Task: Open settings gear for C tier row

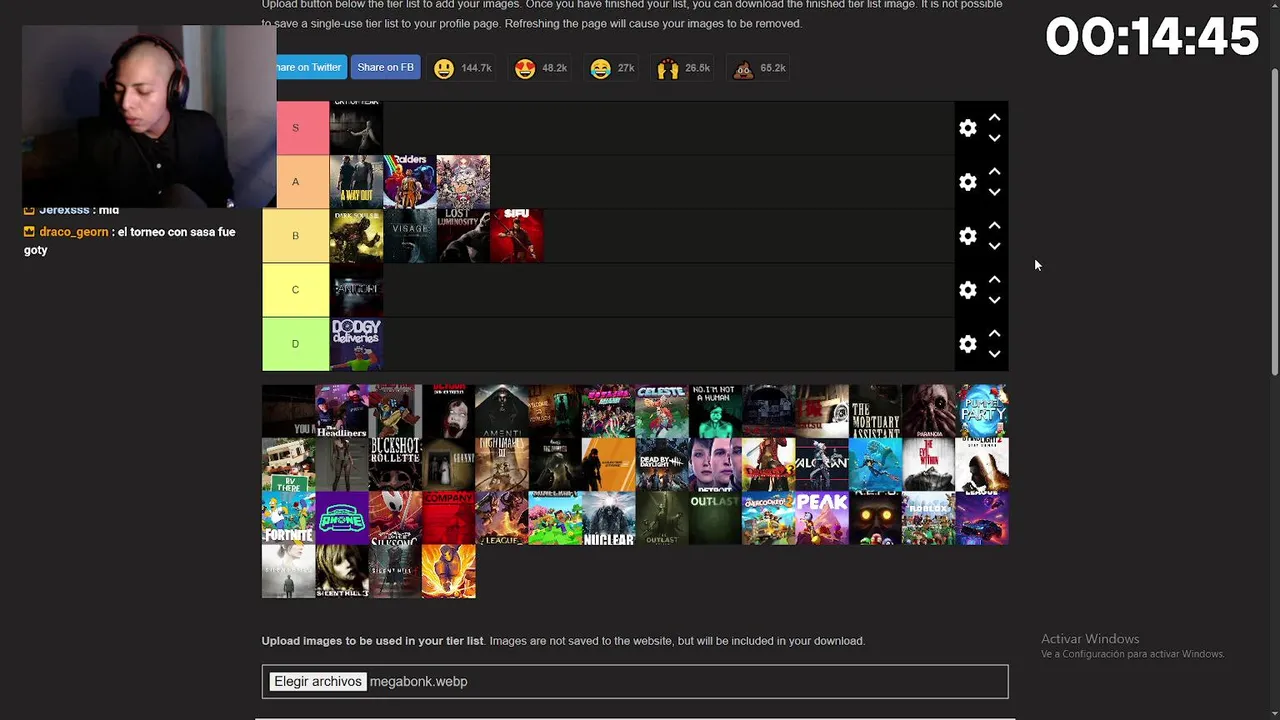Action: click(967, 290)
